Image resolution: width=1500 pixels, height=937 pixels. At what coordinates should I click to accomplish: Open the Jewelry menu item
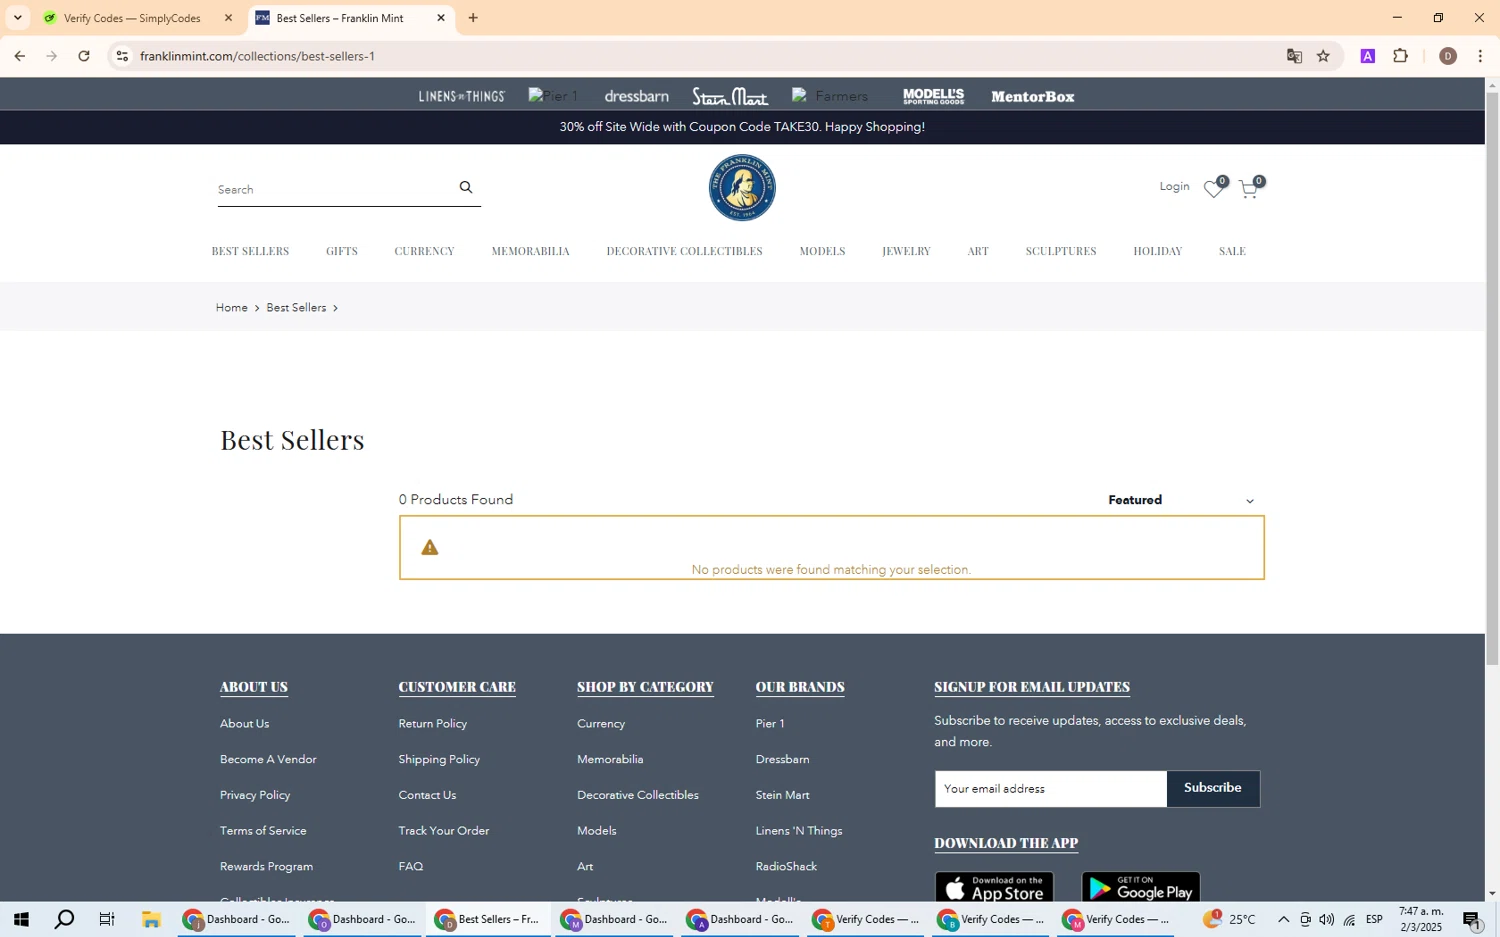click(906, 251)
